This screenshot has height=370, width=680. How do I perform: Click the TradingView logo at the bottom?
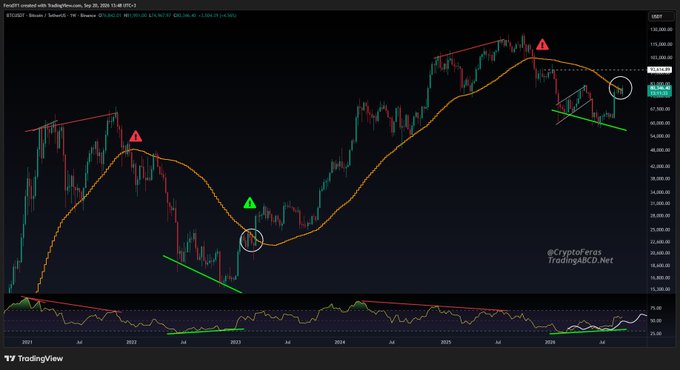[34, 358]
